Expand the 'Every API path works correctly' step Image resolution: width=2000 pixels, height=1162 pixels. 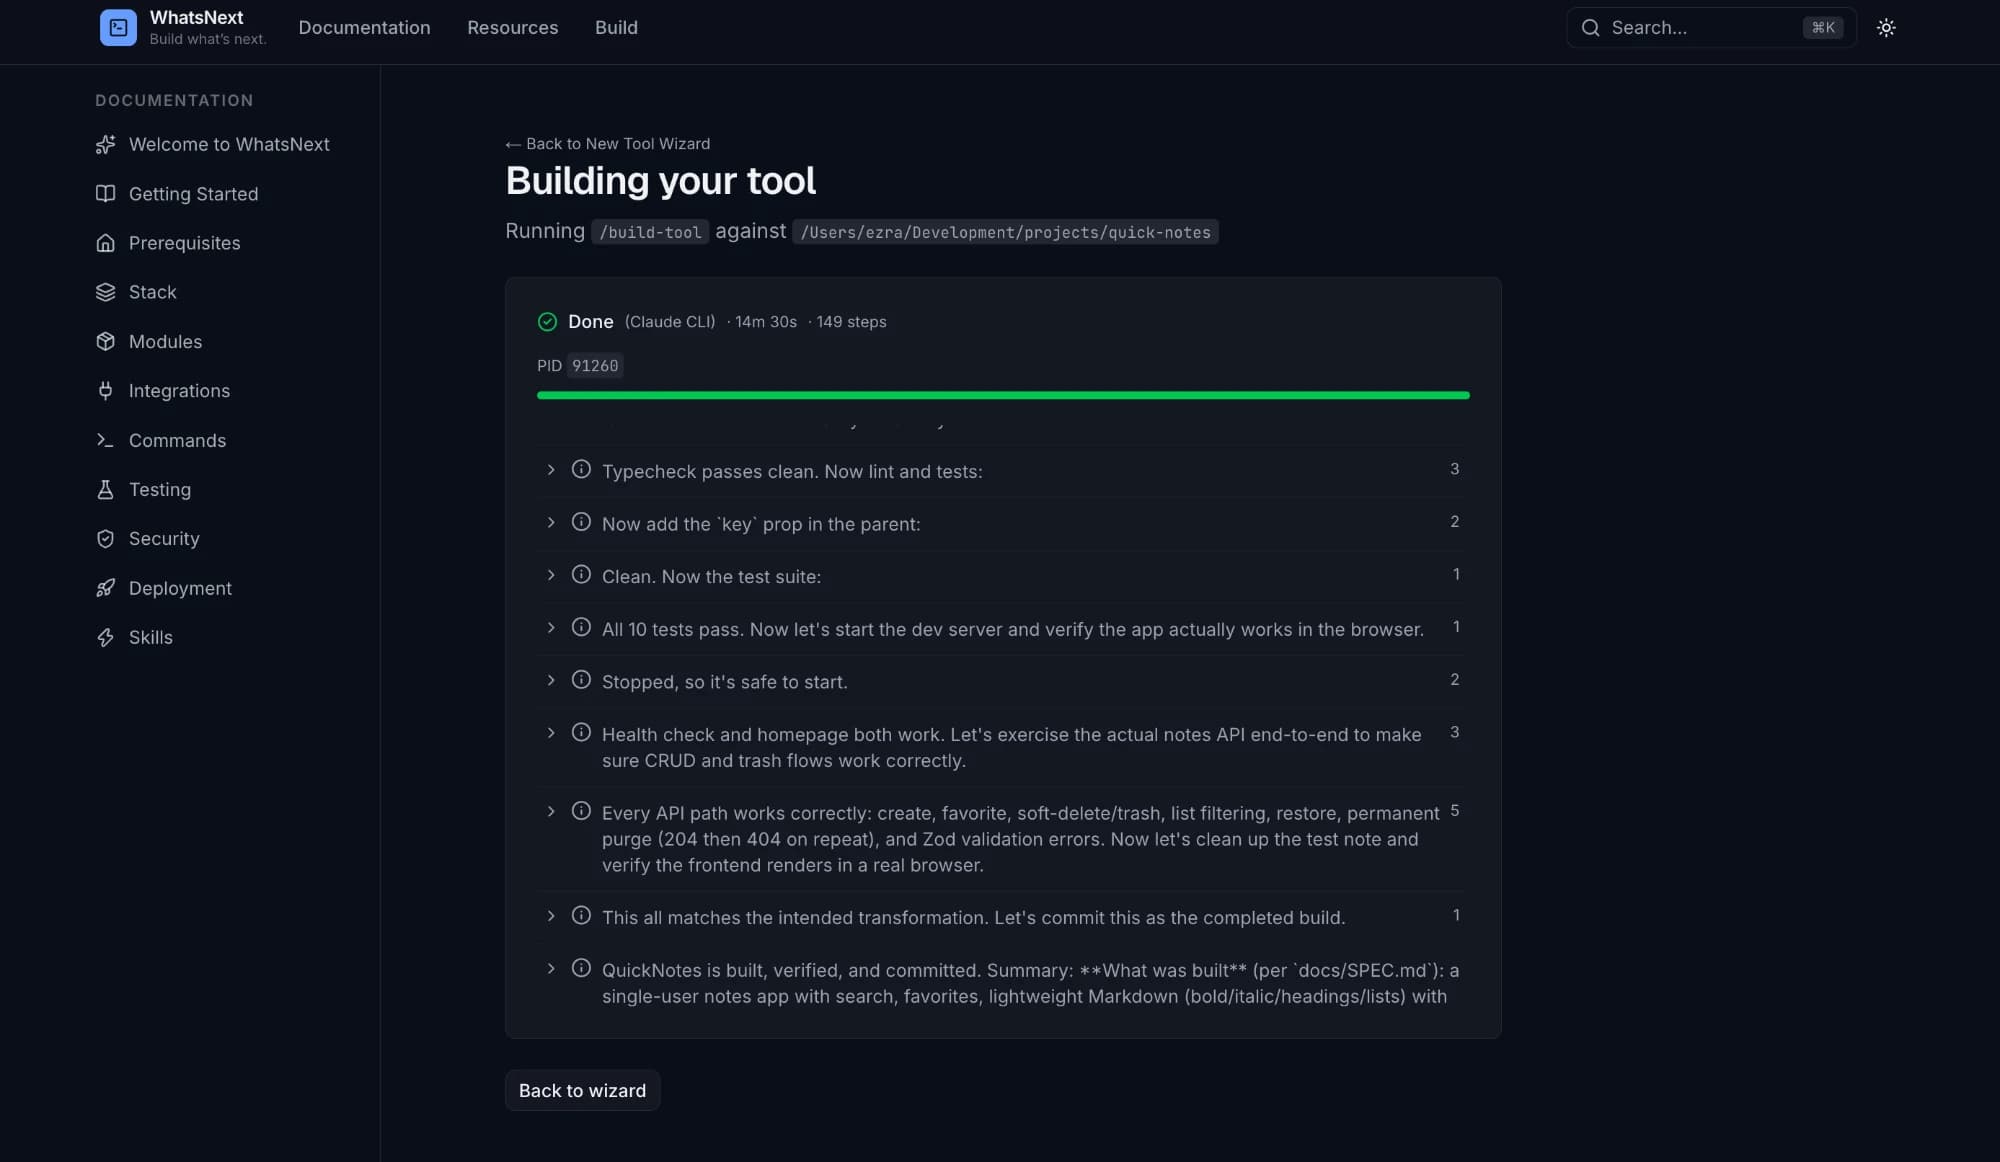click(x=551, y=812)
